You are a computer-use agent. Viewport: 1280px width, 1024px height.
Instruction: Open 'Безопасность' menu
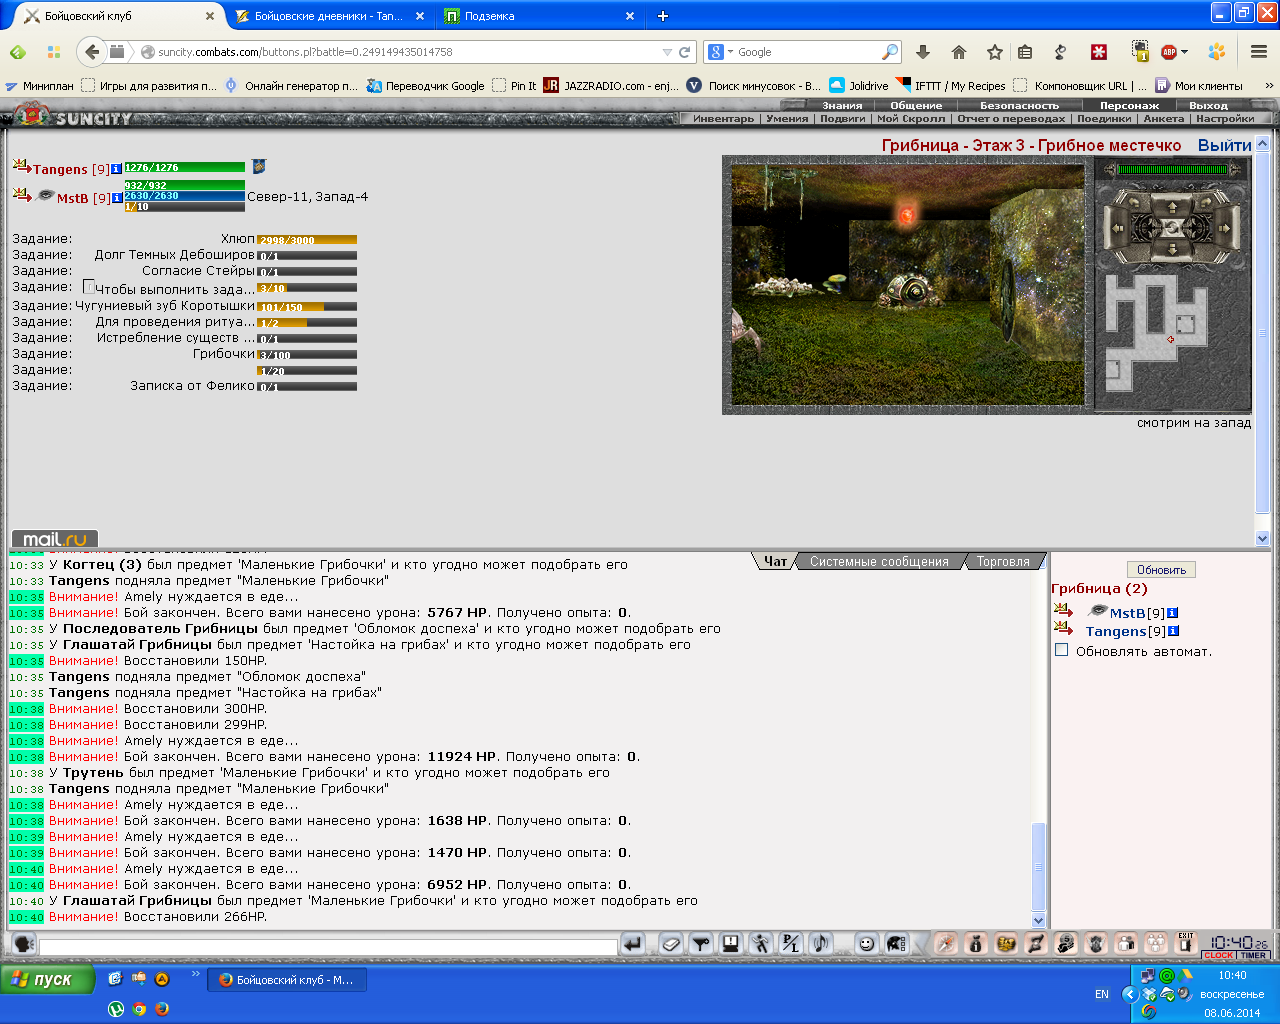click(1019, 105)
